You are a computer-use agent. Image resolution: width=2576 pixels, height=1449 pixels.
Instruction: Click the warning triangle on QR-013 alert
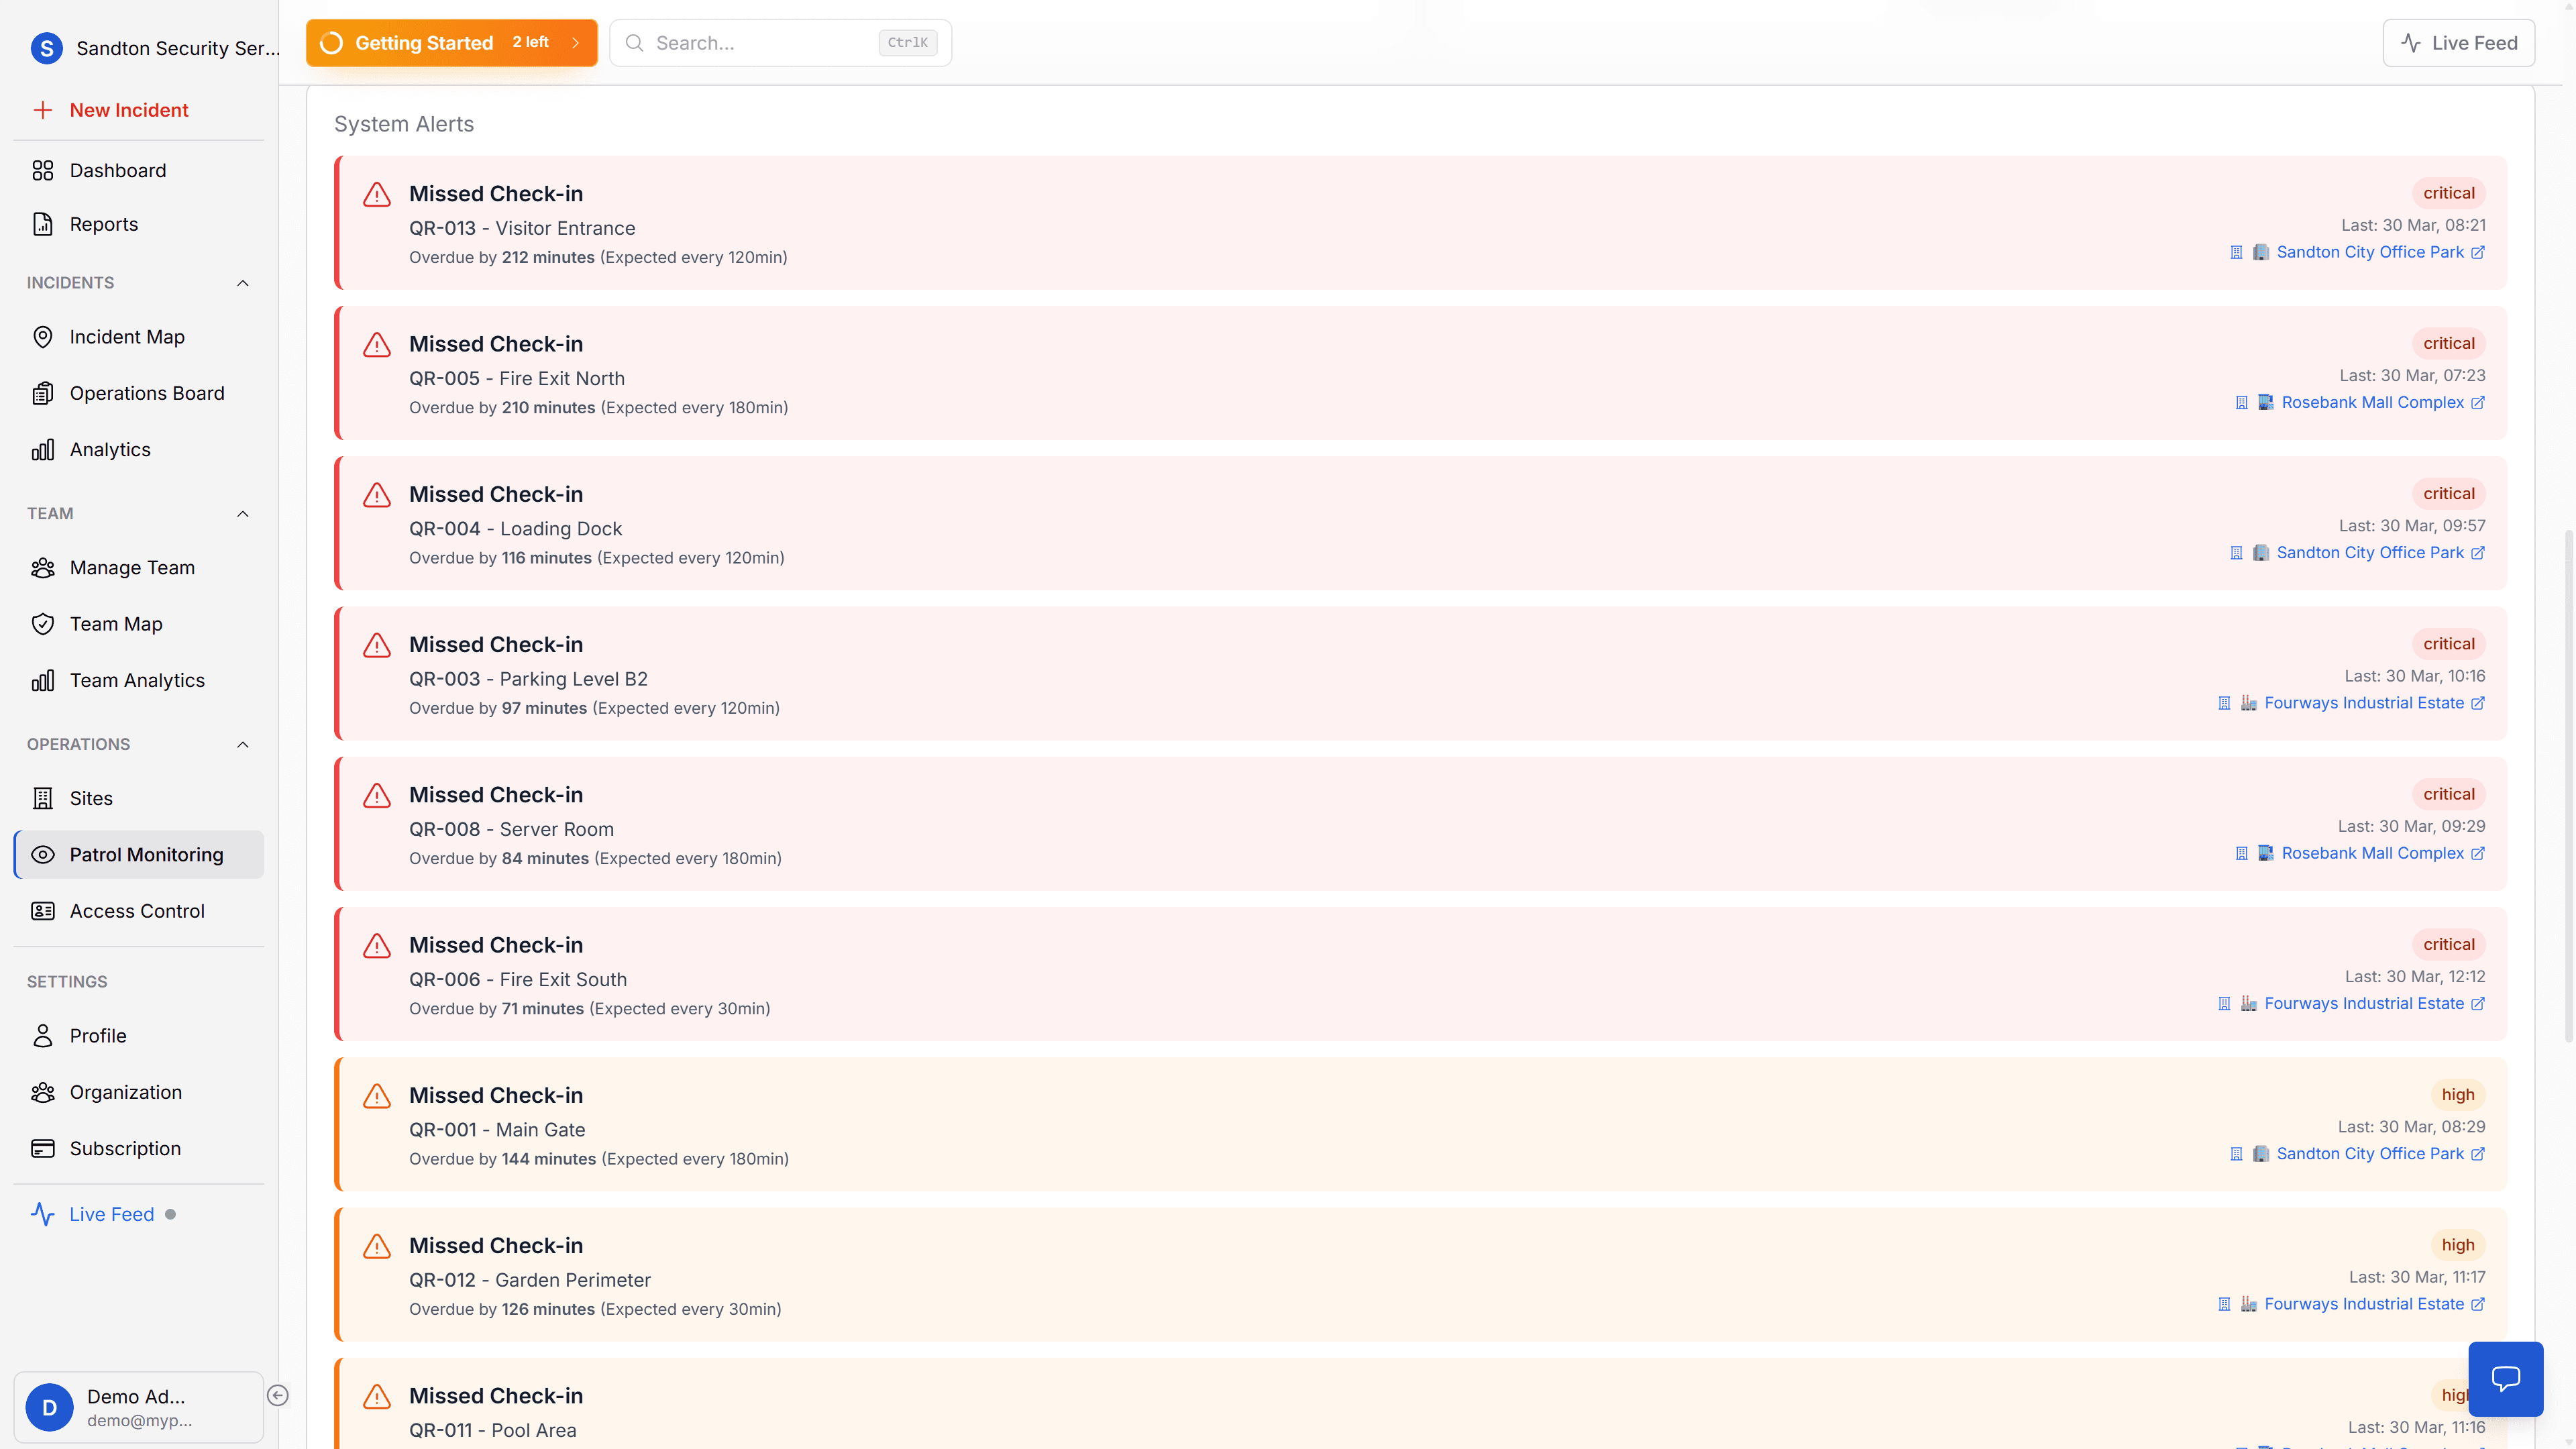tap(377, 194)
